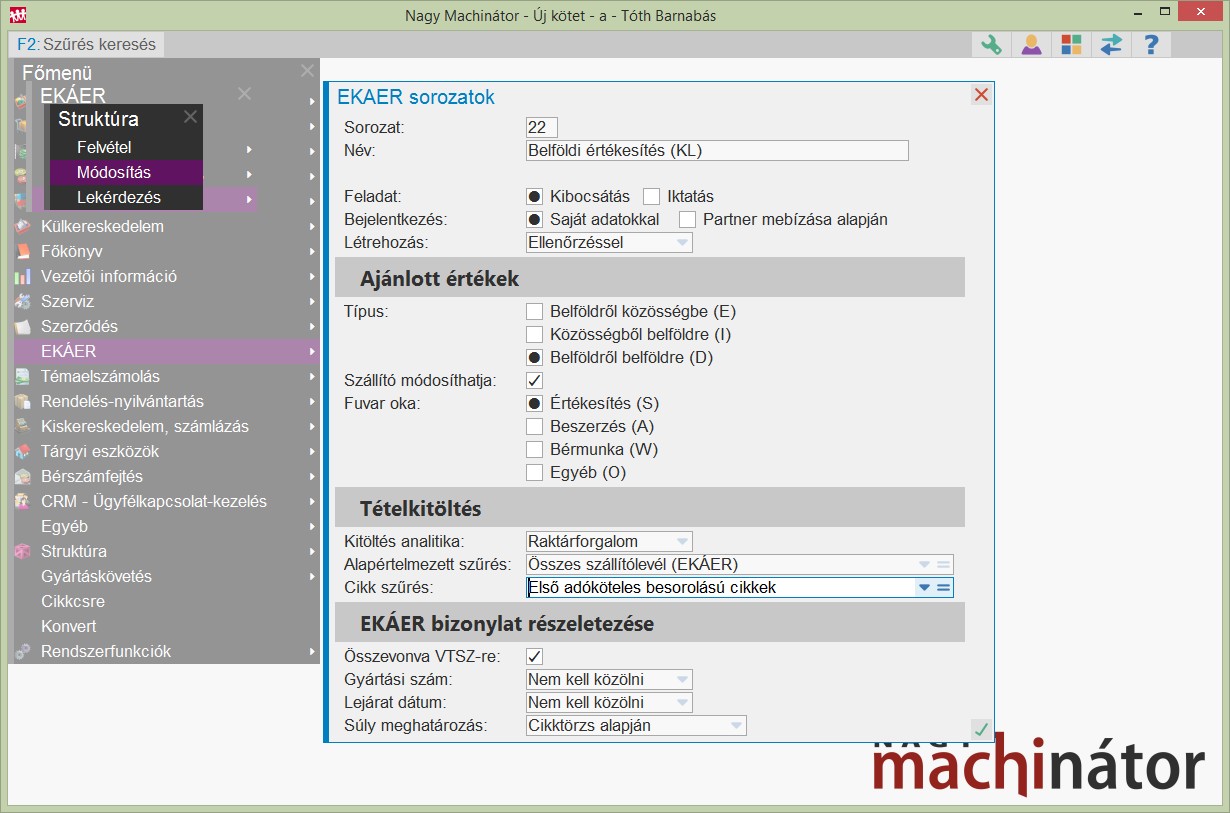Click the Név text field

[x=717, y=150]
